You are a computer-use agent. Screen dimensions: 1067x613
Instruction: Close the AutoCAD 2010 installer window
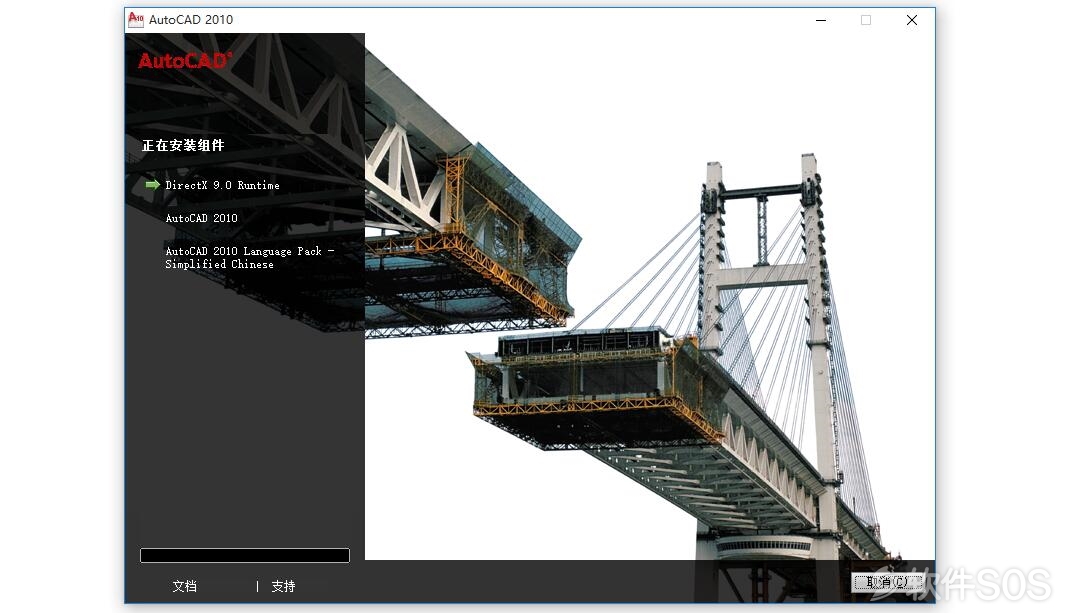pos(912,20)
